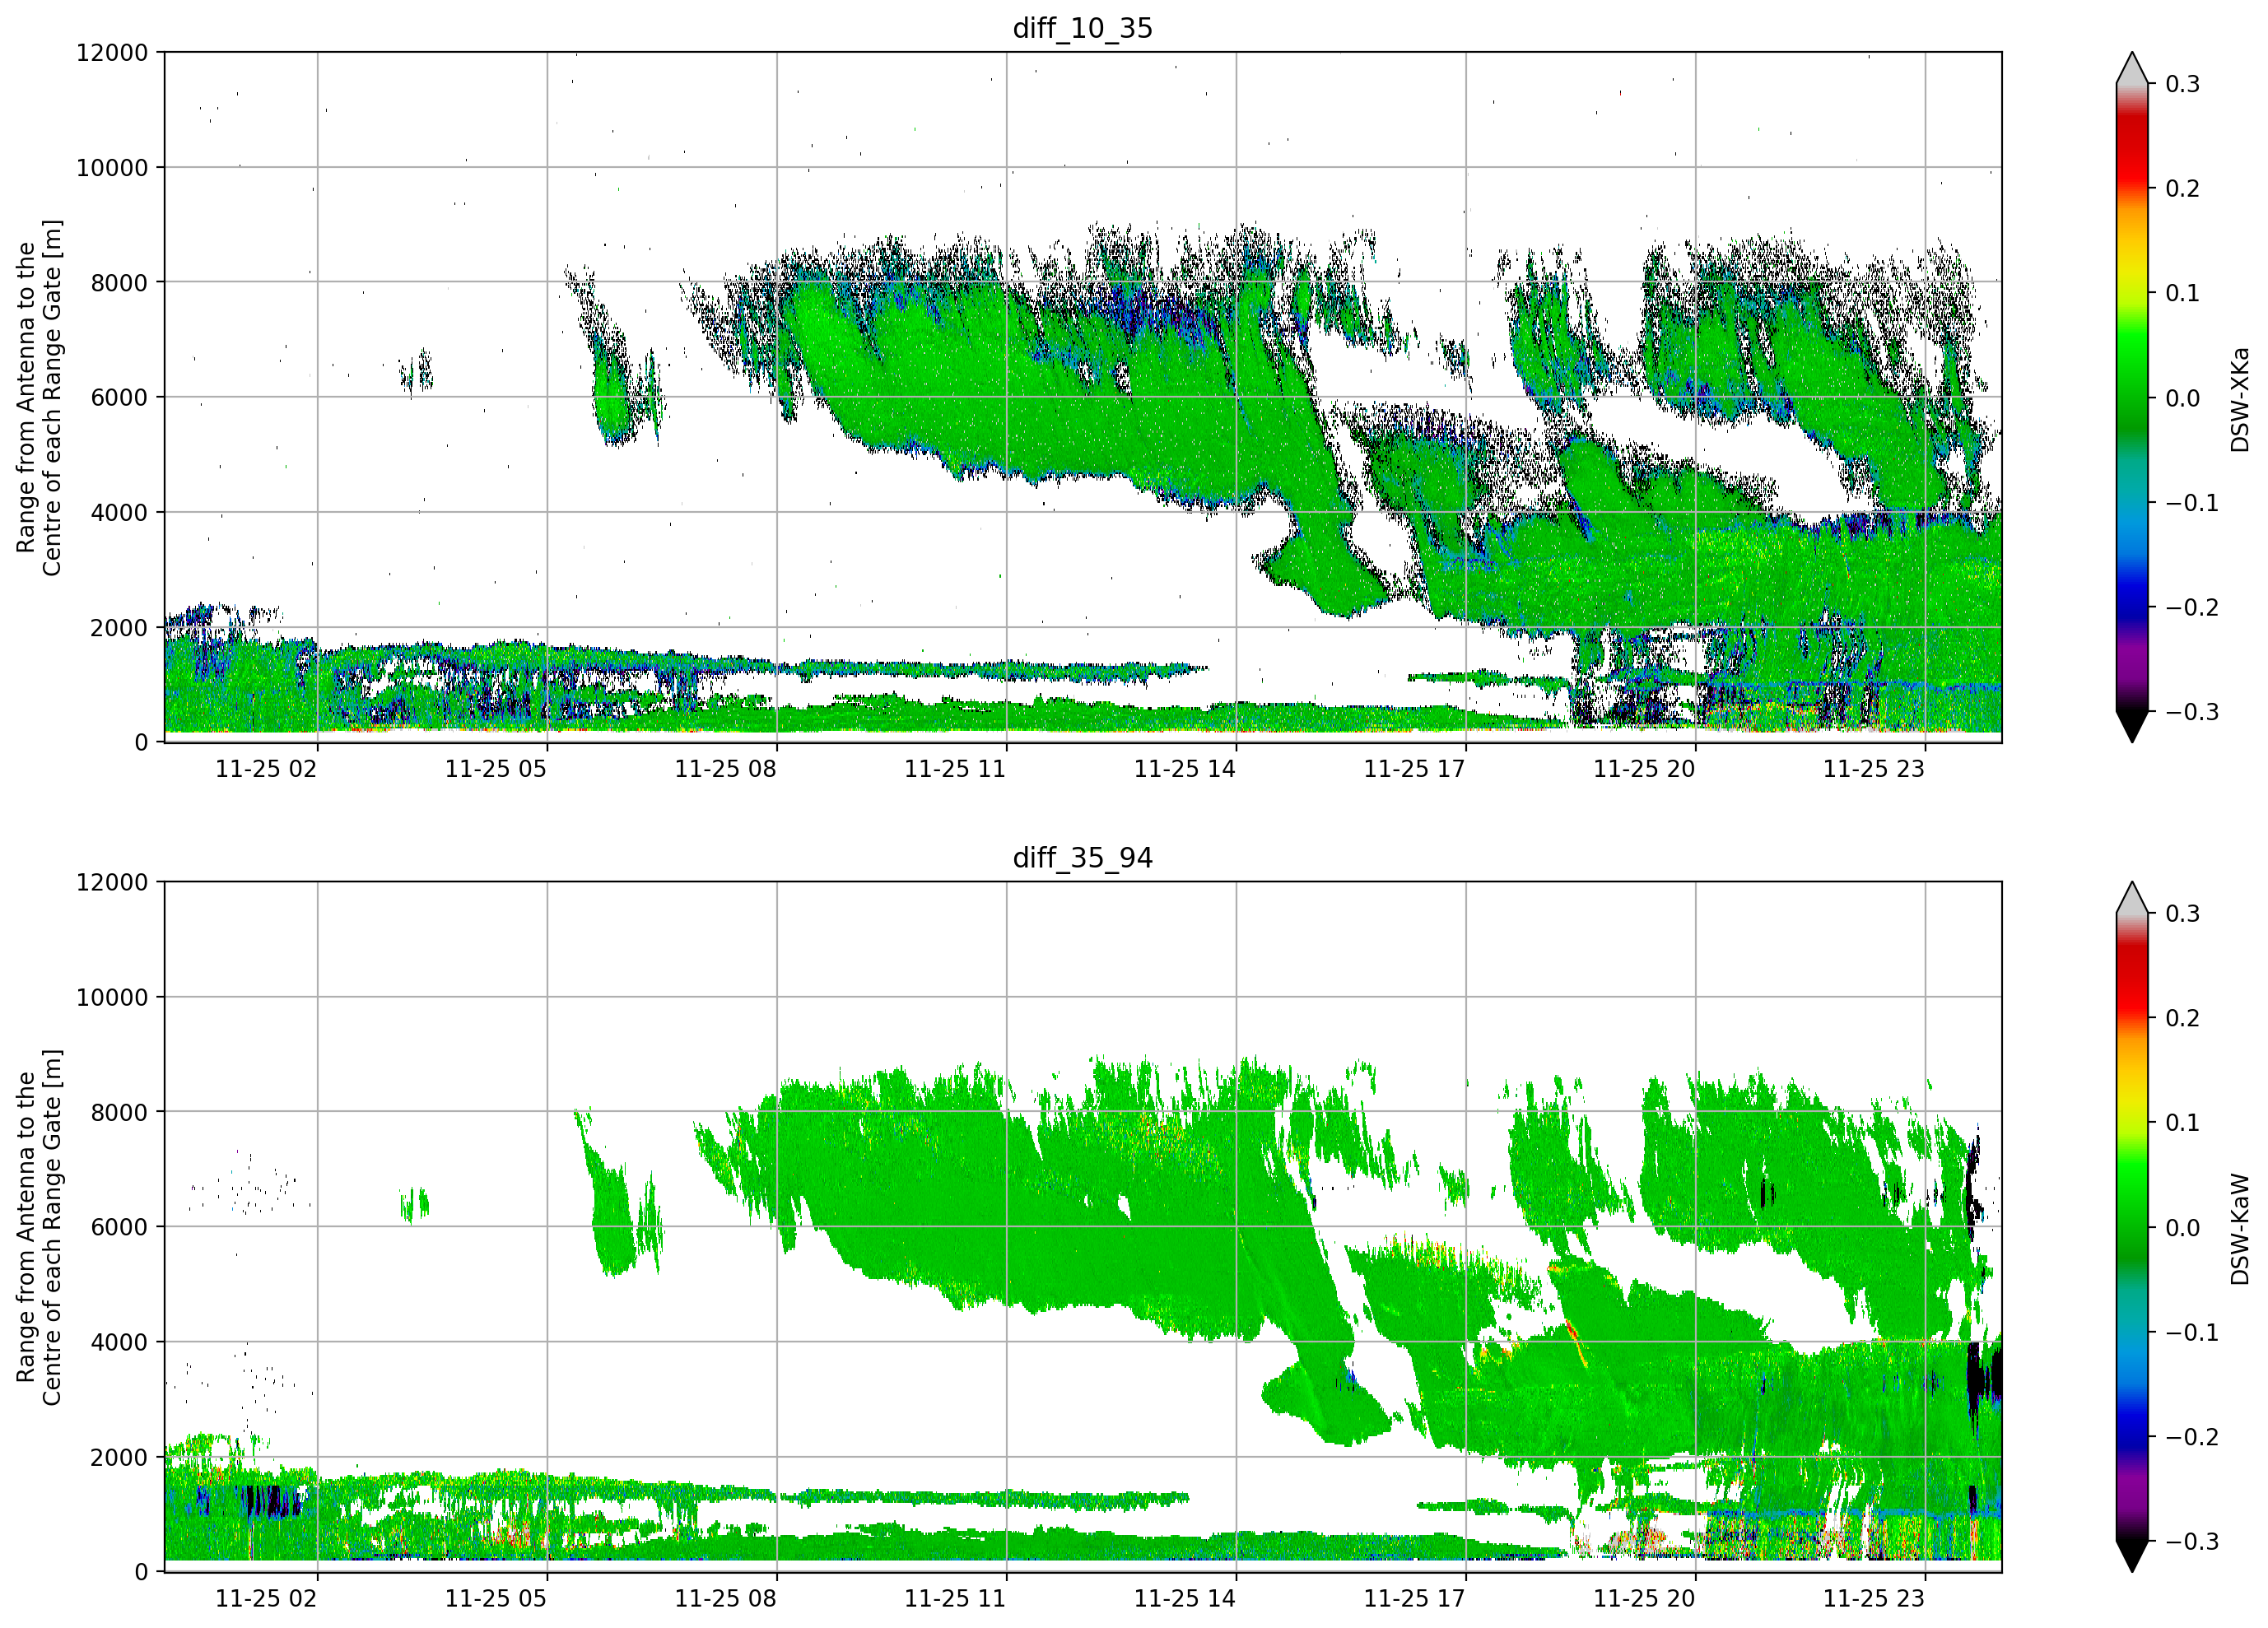Viewport: 2268px width, 1628px height.
Task: Click '−0.2' tick on DSW-KaW colorbar
Action: (x=2192, y=1438)
